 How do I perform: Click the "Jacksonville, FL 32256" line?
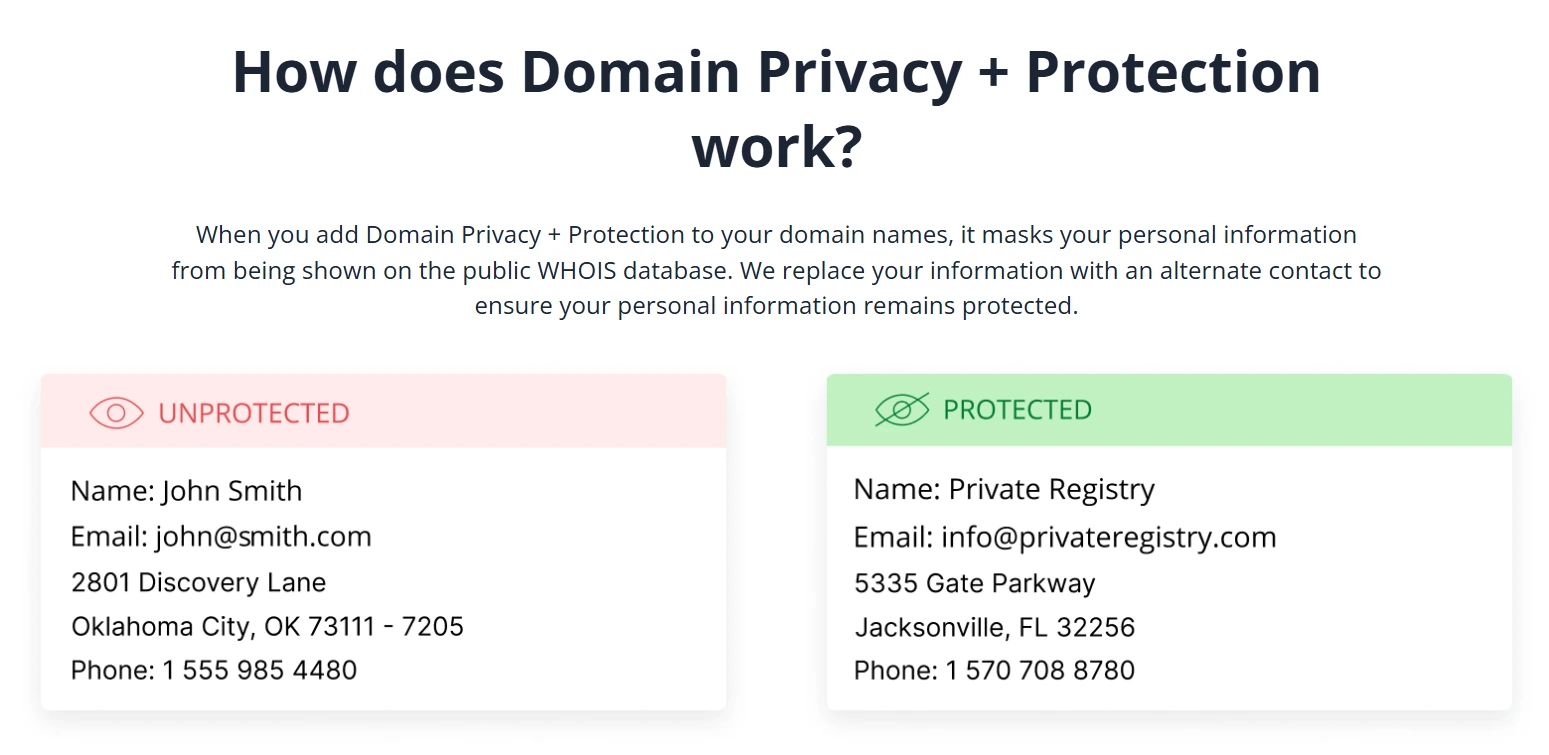[x=994, y=627]
